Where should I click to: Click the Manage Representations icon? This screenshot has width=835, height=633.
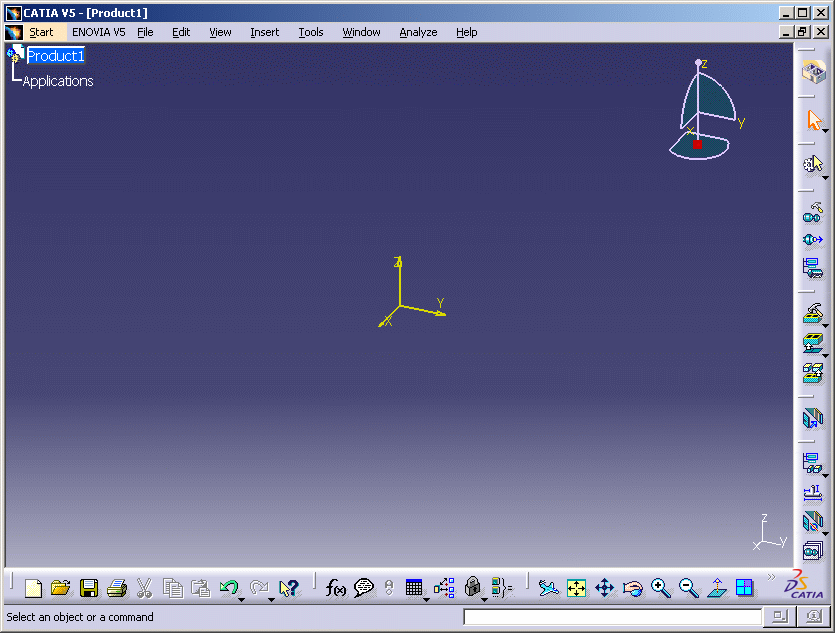(813, 521)
